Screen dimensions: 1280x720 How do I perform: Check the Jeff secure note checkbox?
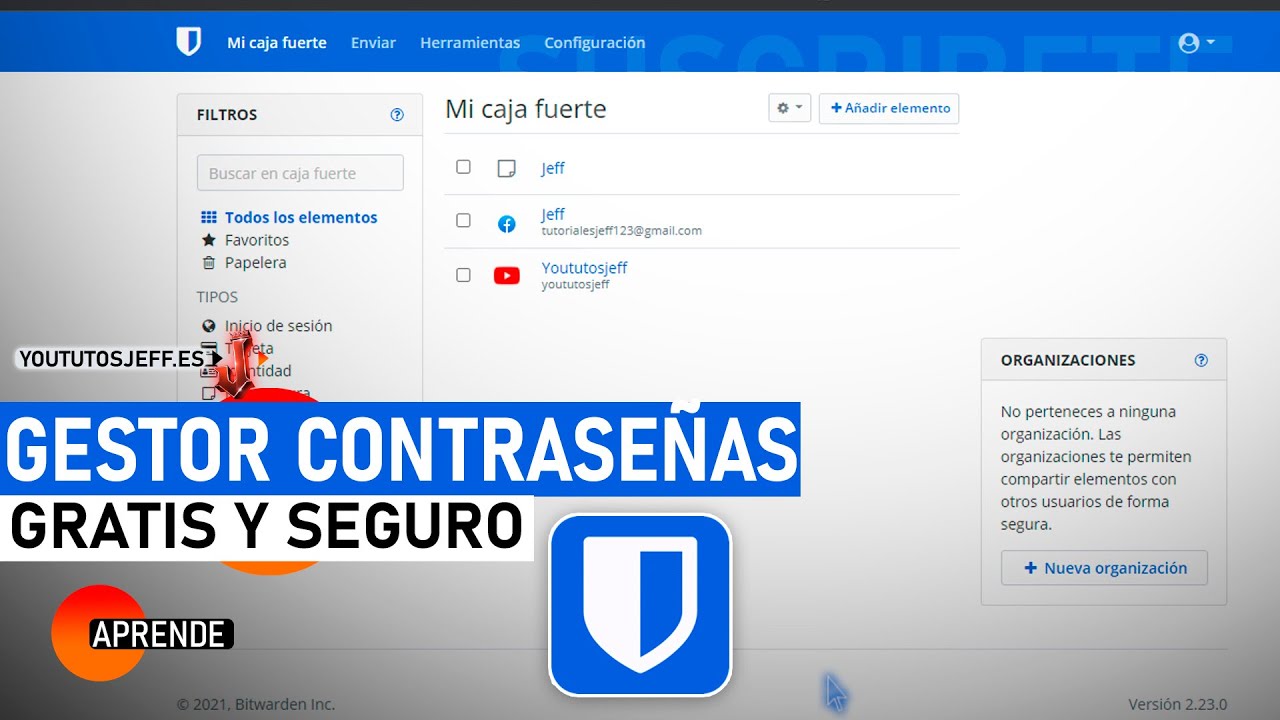pyautogui.click(x=463, y=167)
